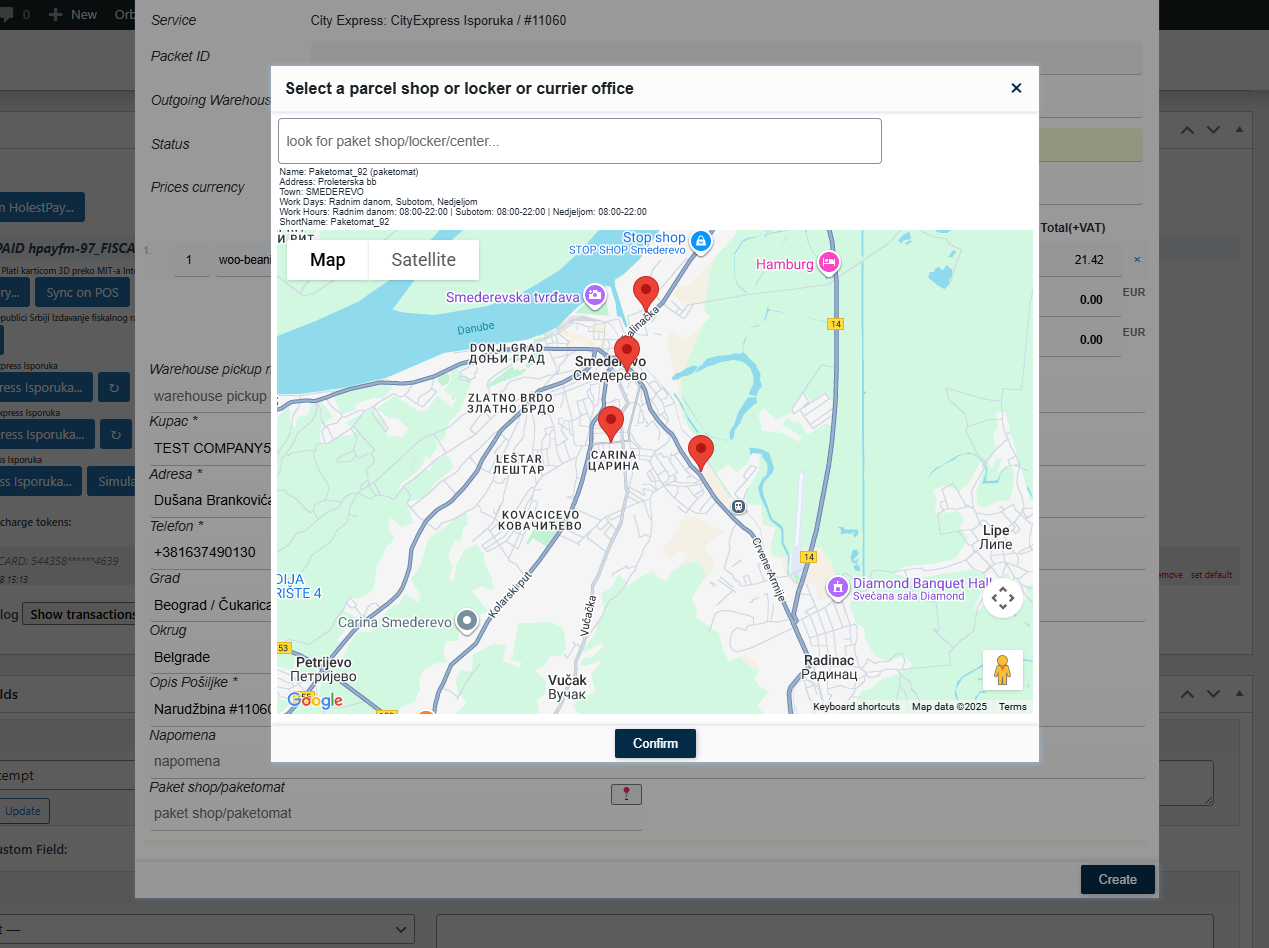The width and height of the screenshot is (1269, 948).
Task: Click the Smederevska tvrđava landmark icon
Action: 595,295
